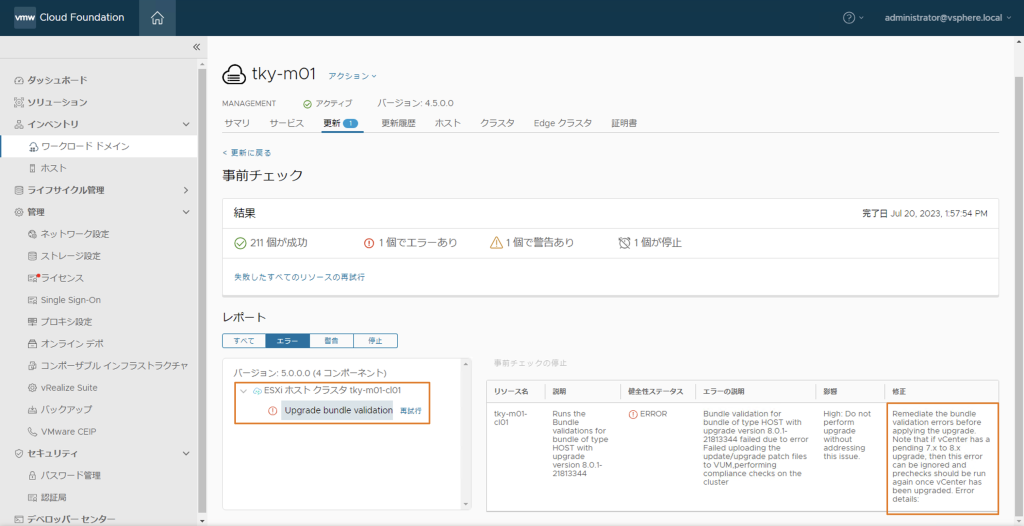Collapse the 管理 section chevron
Screen dimensions: 1024x526
(x=186, y=212)
